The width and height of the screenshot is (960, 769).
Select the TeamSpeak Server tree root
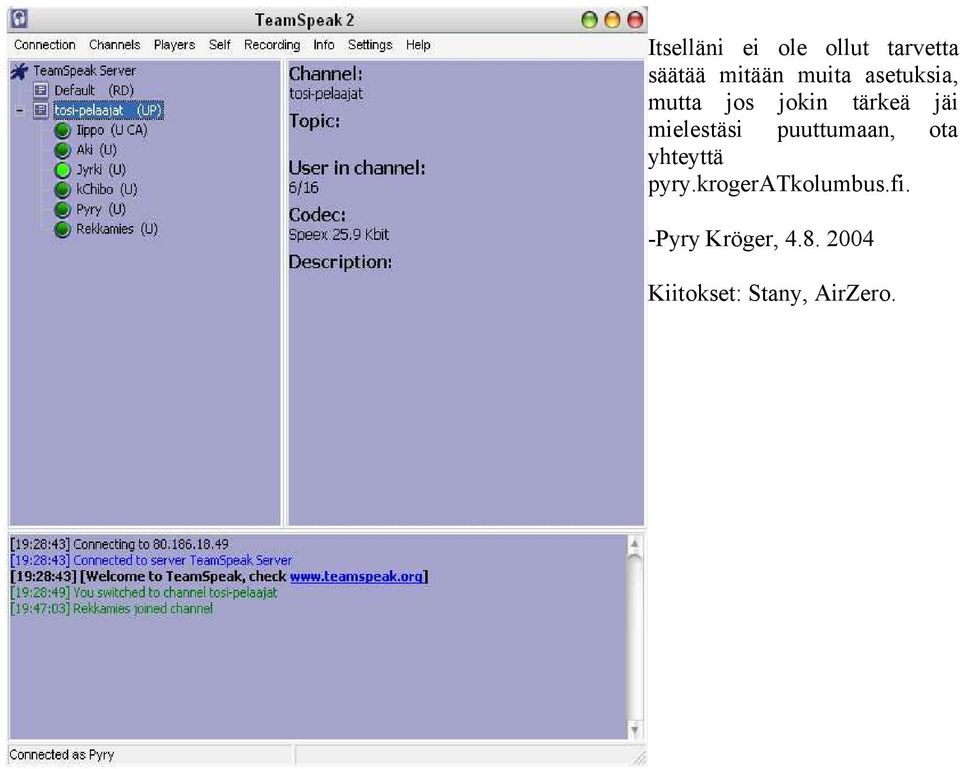pyautogui.click(x=84, y=71)
